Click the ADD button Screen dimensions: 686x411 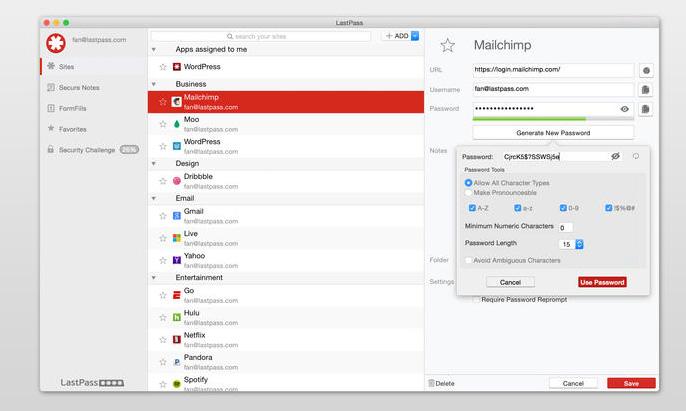pyautogui.click(x=397, y=36)
